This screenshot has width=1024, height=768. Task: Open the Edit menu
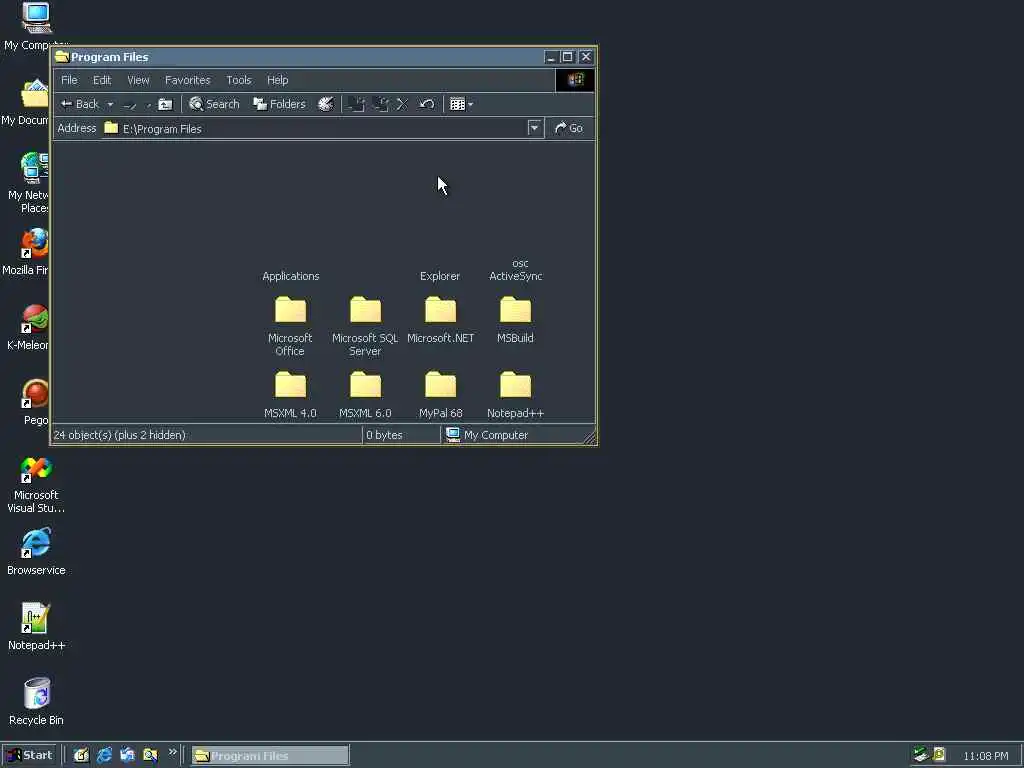pos(102,80)
